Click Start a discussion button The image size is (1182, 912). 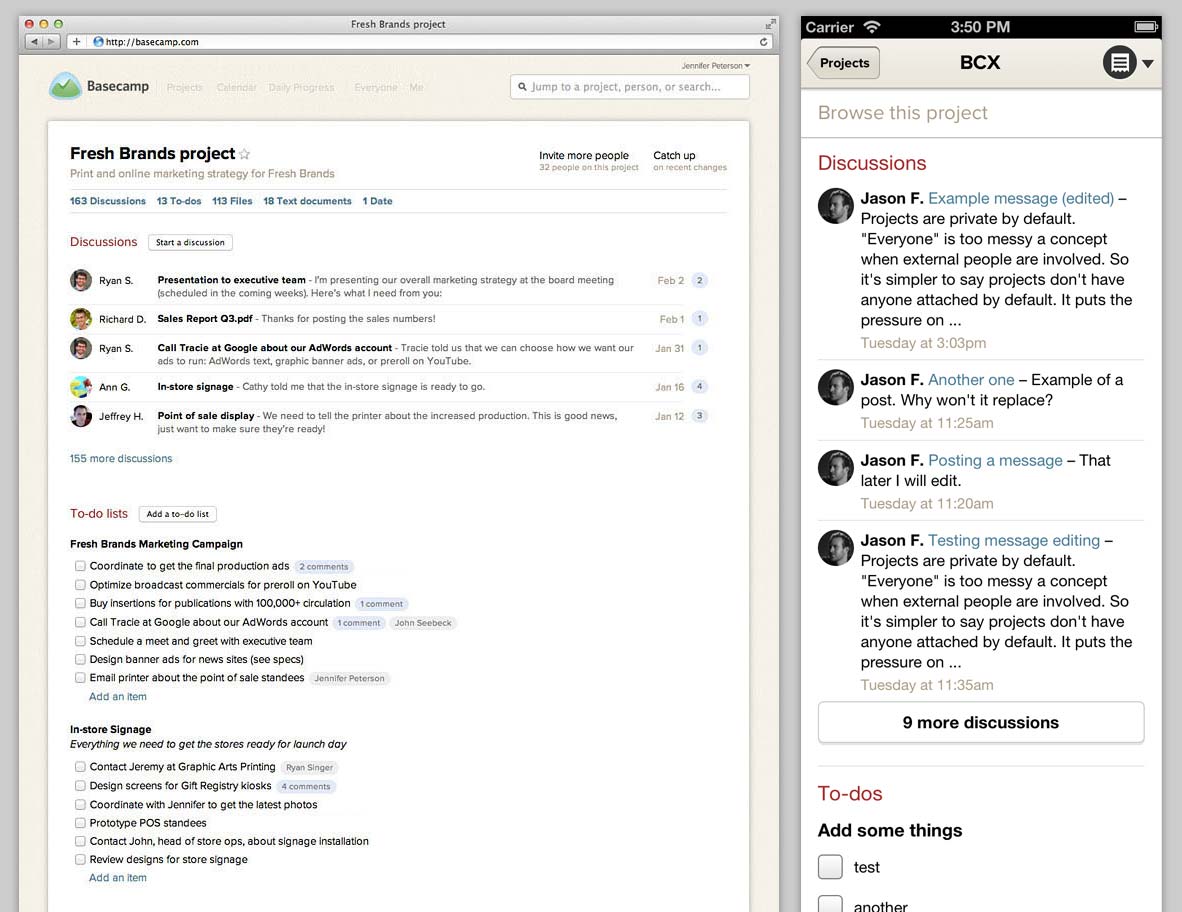190,243
